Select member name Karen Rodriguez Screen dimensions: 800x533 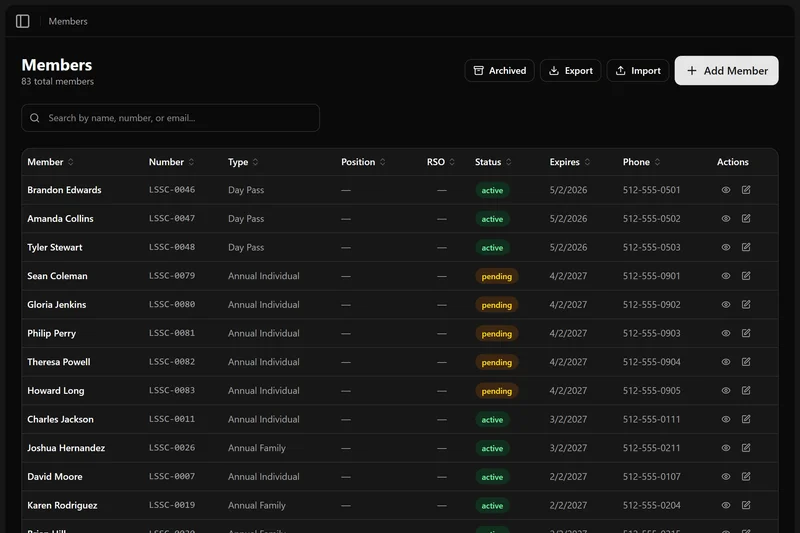(62, 505)
